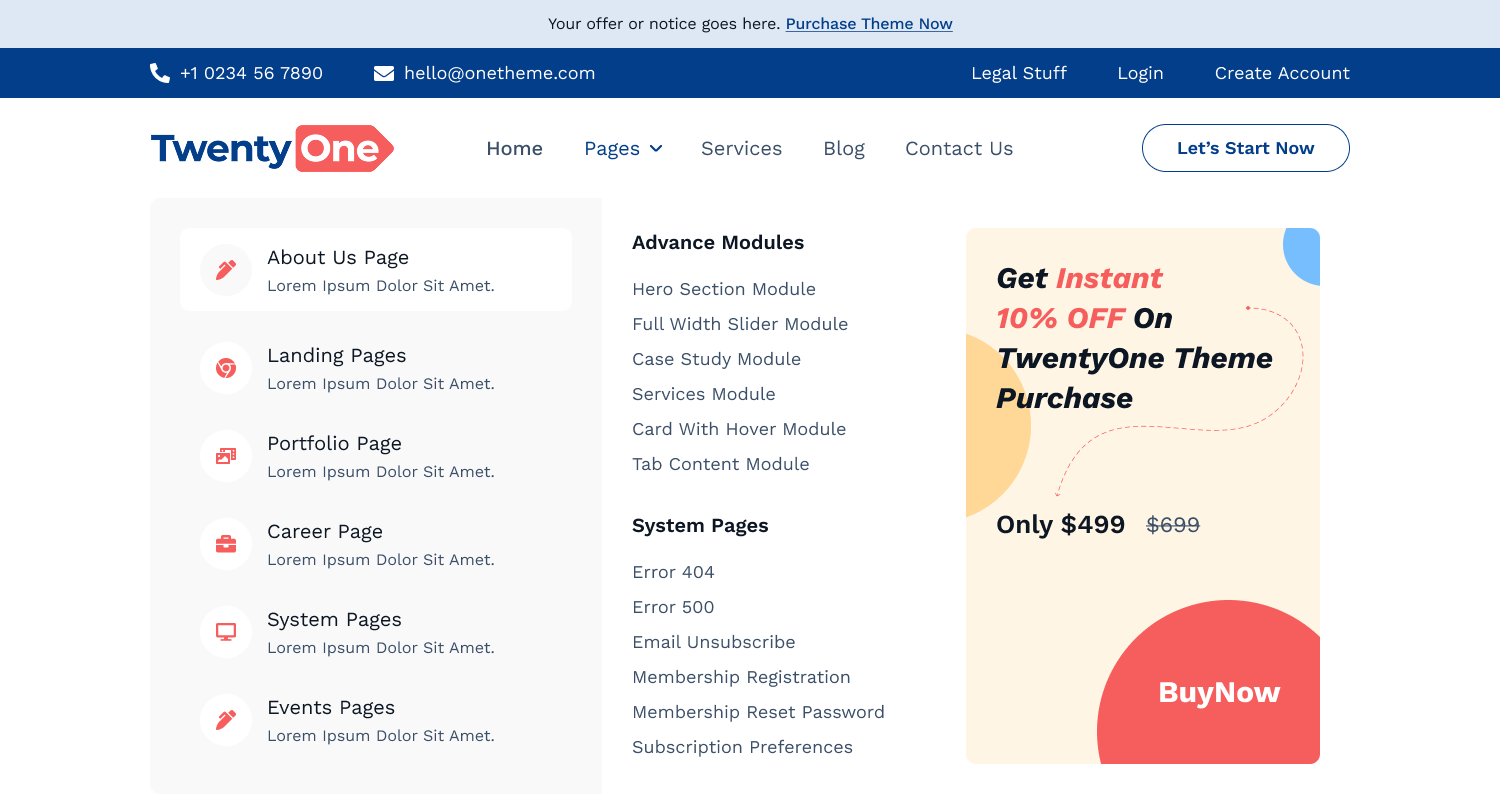Open the Error 404 page link
Screen dimensions: 1500x794
tap(673, 572)
